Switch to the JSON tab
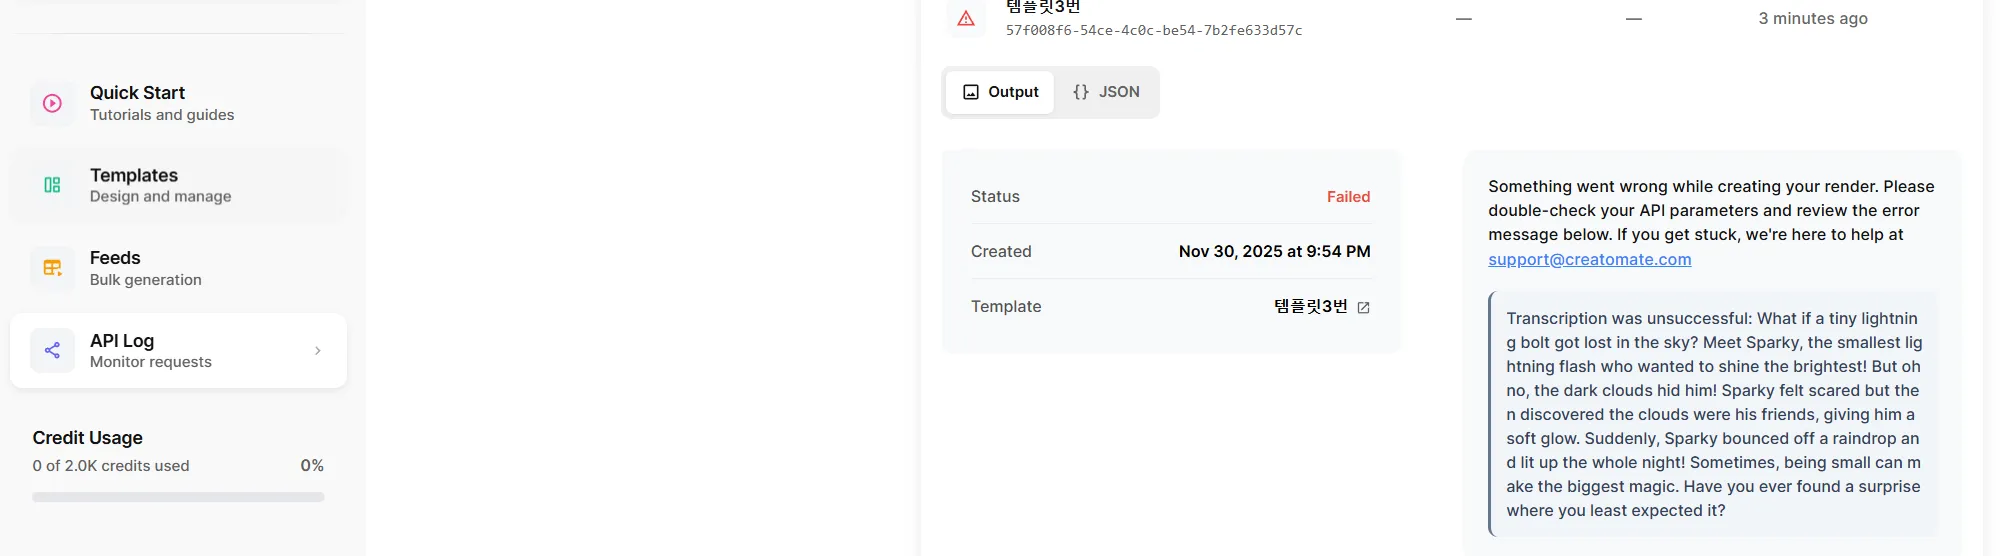Screen dimensions: 2010x556 tap(1106, 92)
